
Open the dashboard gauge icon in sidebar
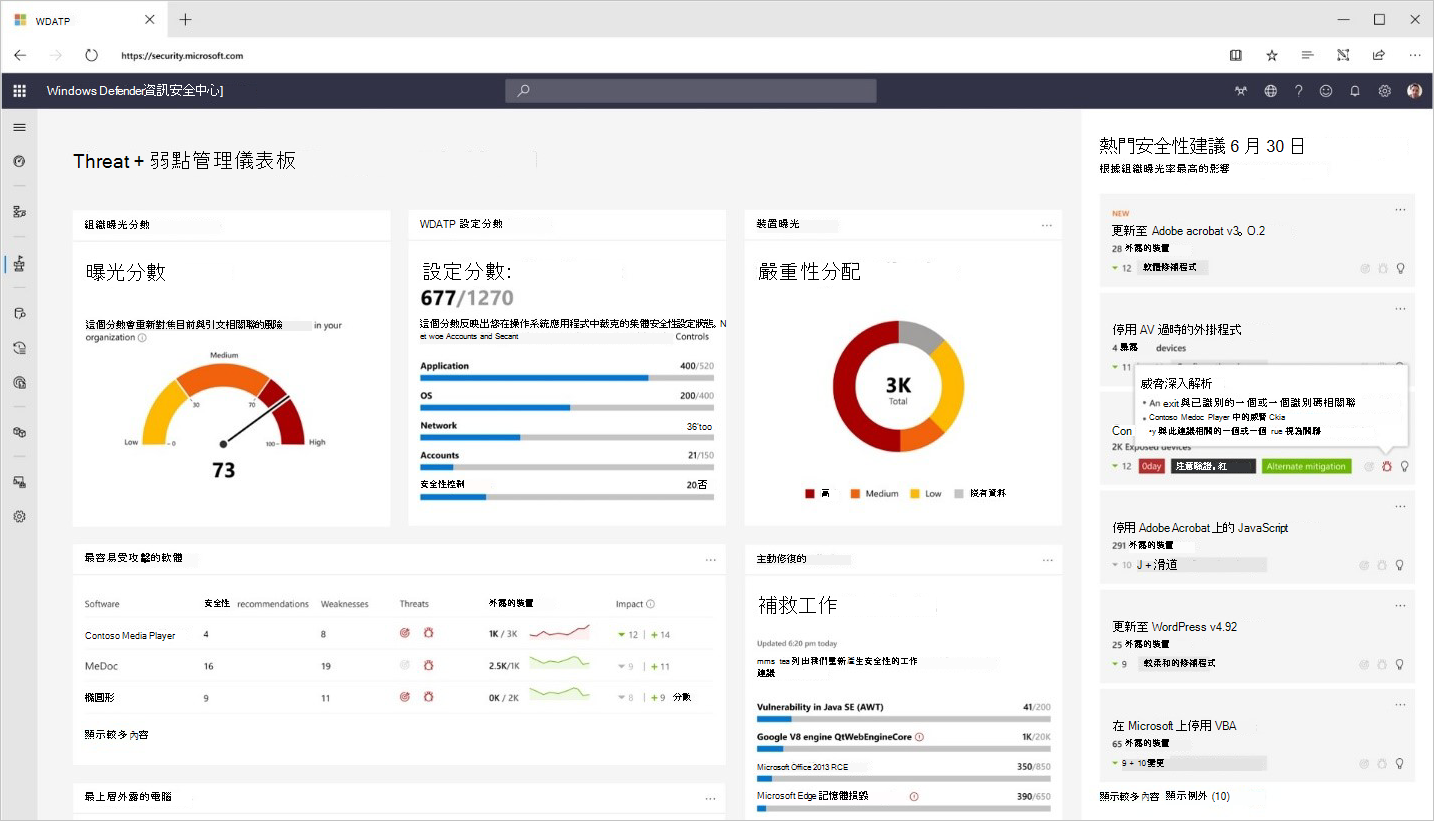(x=19, y=161)
